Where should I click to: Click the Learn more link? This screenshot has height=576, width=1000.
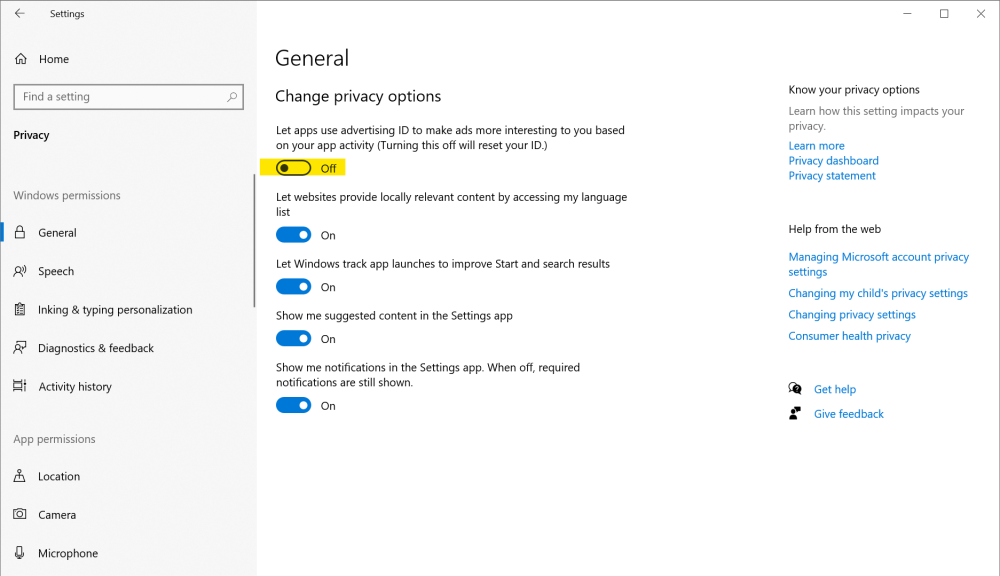coord(816,146)
